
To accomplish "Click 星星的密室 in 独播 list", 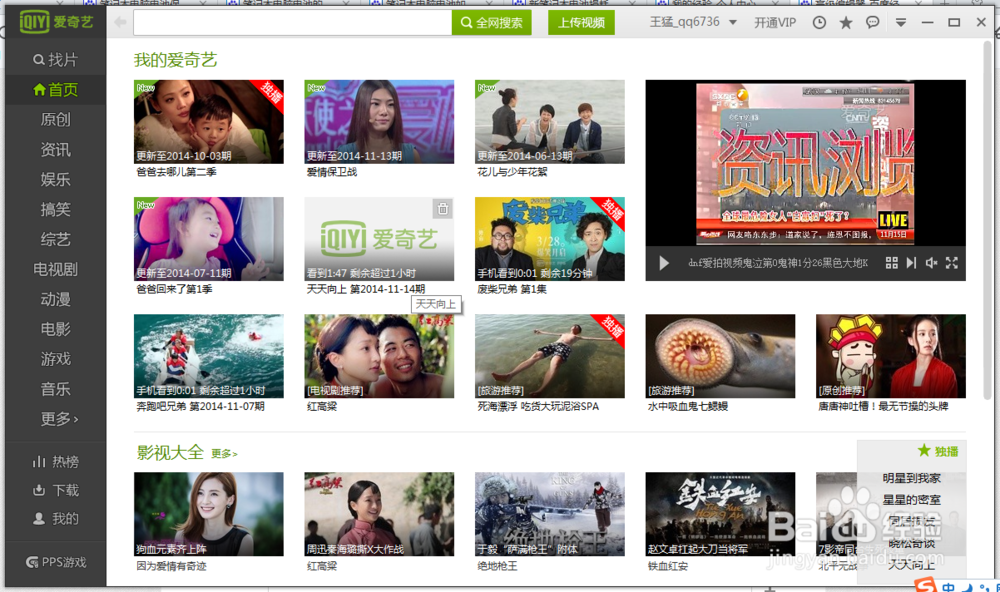I will (912, 500).
